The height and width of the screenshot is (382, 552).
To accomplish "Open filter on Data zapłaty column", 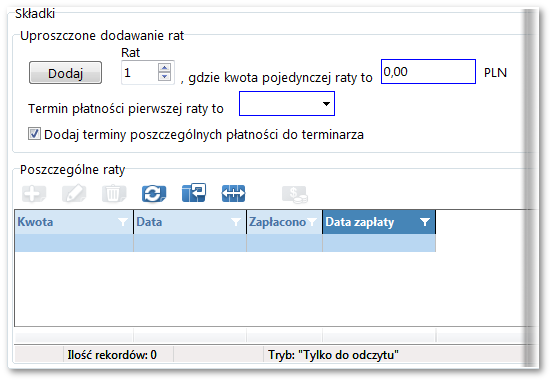I will (x=425, y=222).
